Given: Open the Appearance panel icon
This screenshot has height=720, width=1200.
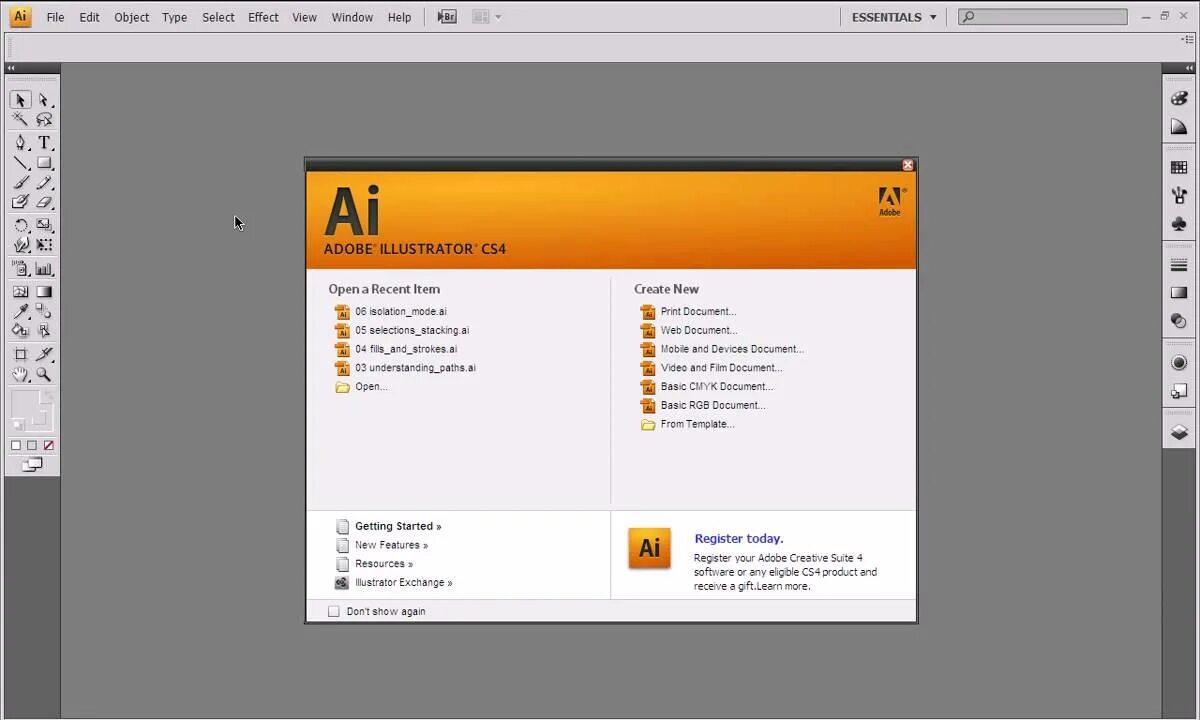Looking at the screenshot, I should (1179, 362).
